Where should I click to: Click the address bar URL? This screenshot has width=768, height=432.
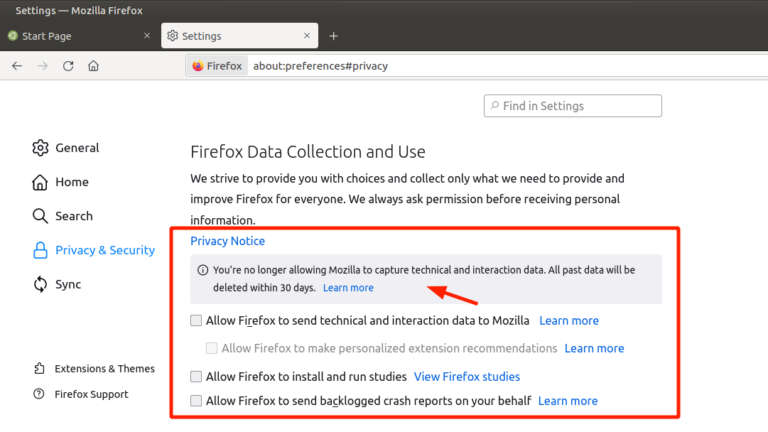(x=320, y=66)
